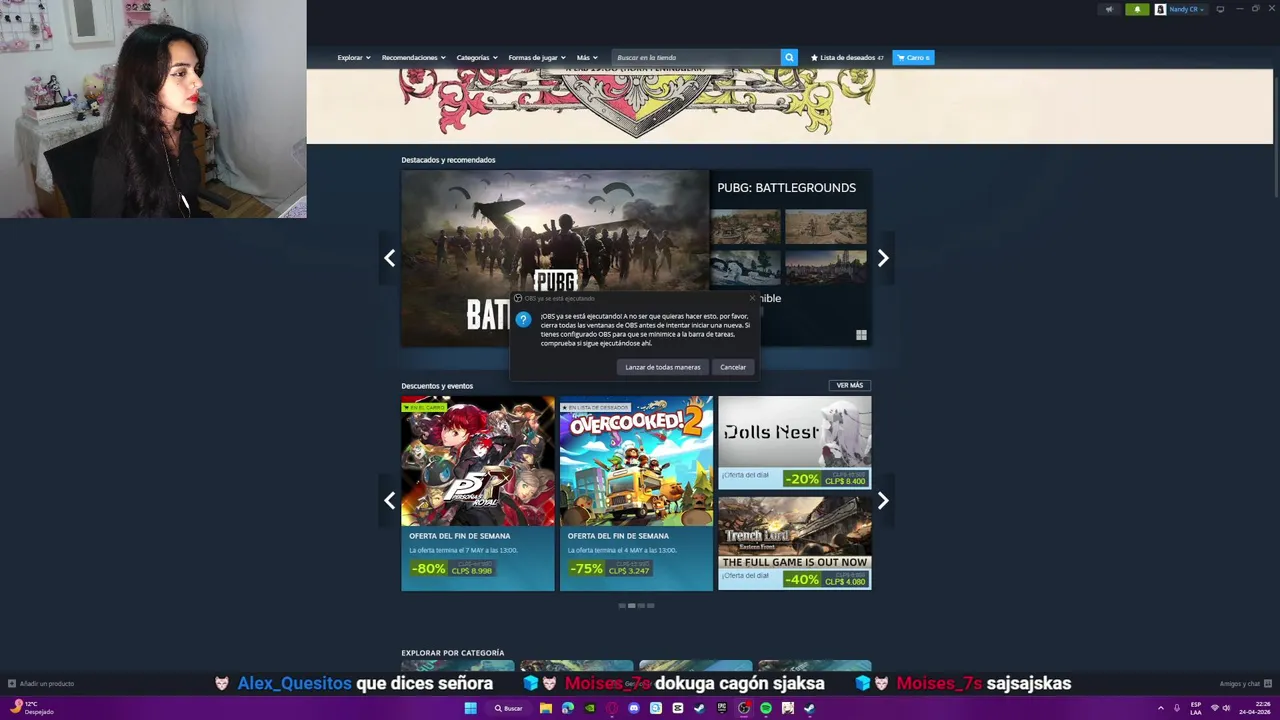Image resolution: width=1280 pixels, height=720 pixels.
Task: Open the Trench Lord daily deal
Action: point(795,543)
